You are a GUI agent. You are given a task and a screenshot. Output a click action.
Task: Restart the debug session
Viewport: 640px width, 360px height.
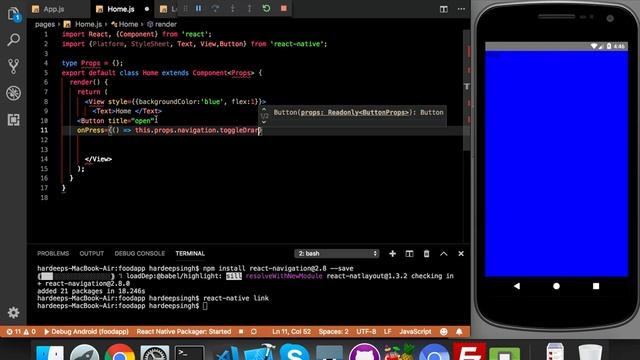(266, 9)
